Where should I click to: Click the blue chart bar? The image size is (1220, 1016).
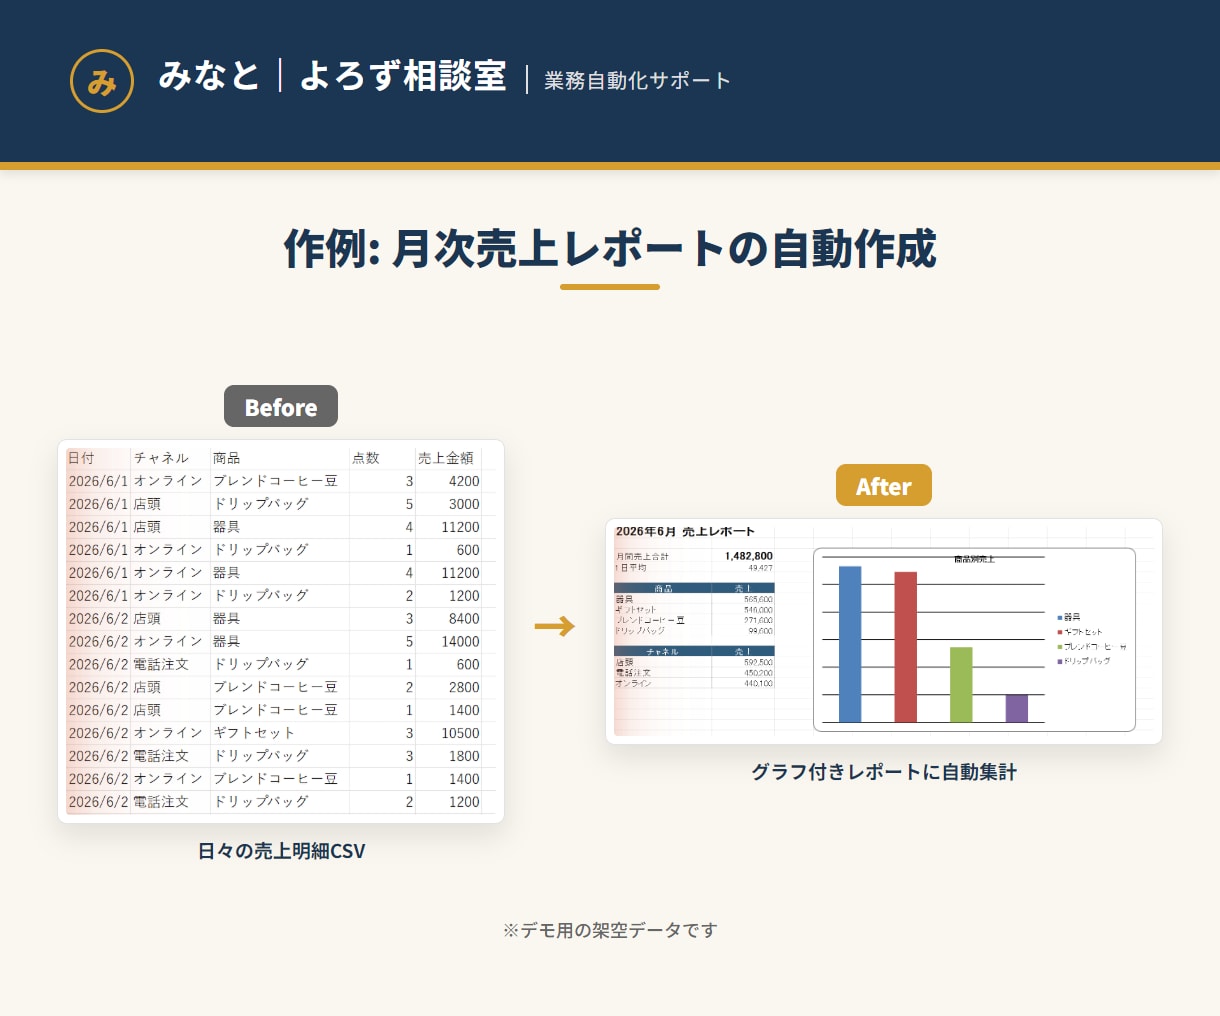click(850, 644)
